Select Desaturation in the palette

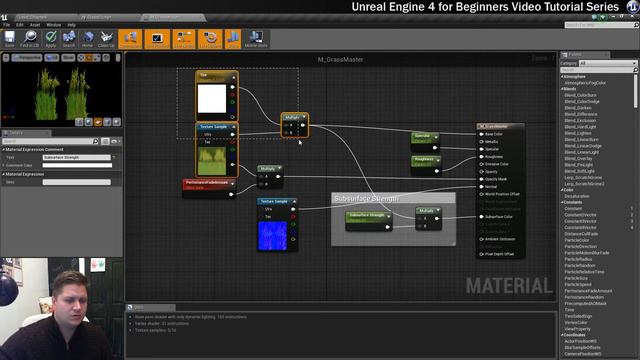coord(577,196)
